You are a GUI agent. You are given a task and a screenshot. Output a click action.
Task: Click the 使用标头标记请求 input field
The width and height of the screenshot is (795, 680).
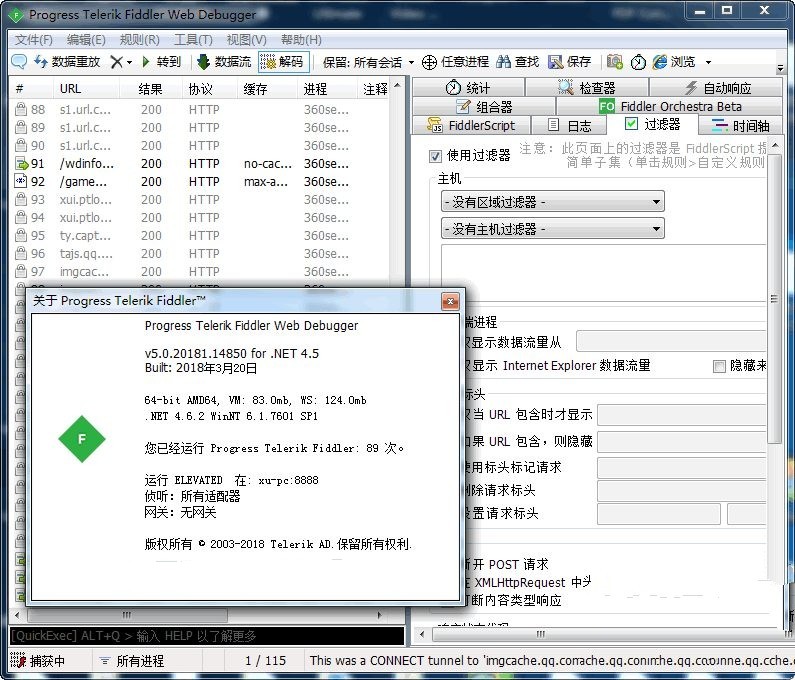point(681,468)
